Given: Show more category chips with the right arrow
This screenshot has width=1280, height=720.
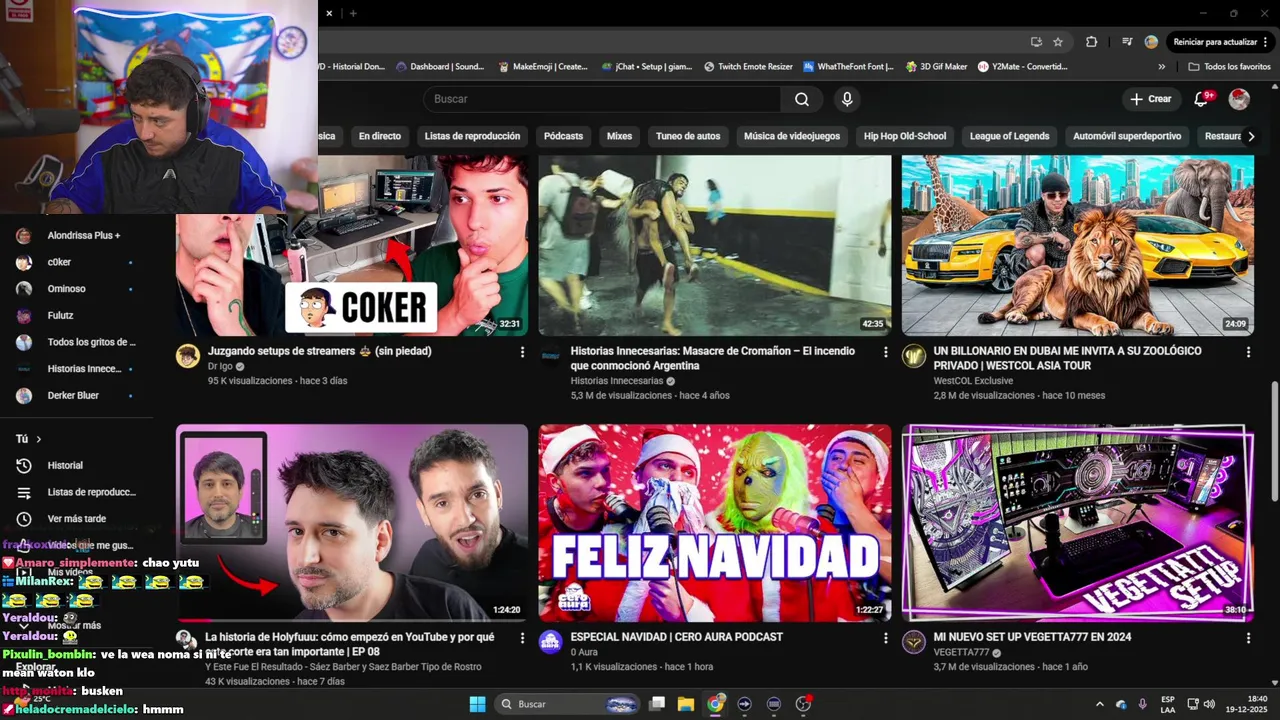Looking at the screenshot, I should tap(1251, 136).
